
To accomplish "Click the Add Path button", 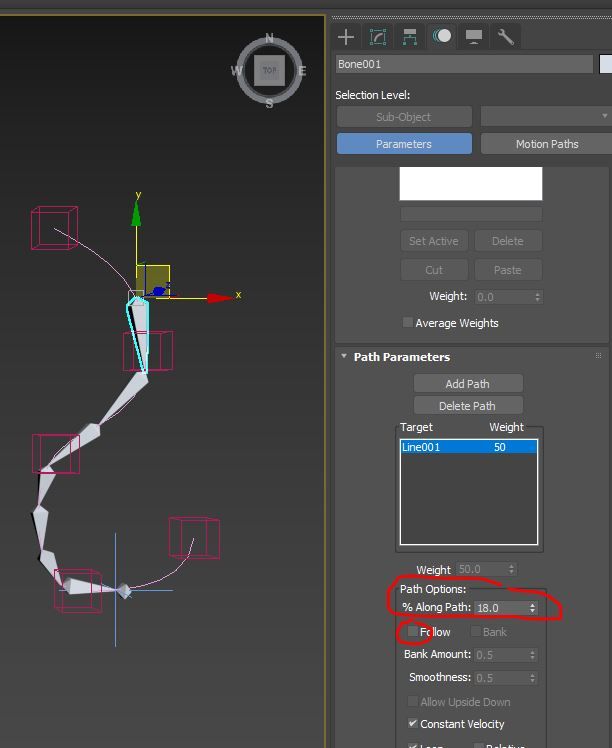I will point(468,384).
